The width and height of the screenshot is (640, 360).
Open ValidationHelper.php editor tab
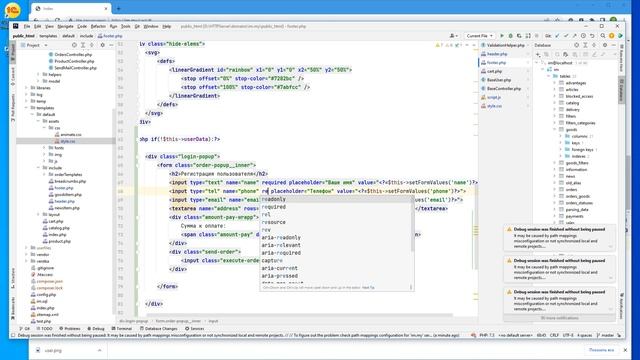pos(505,45)
